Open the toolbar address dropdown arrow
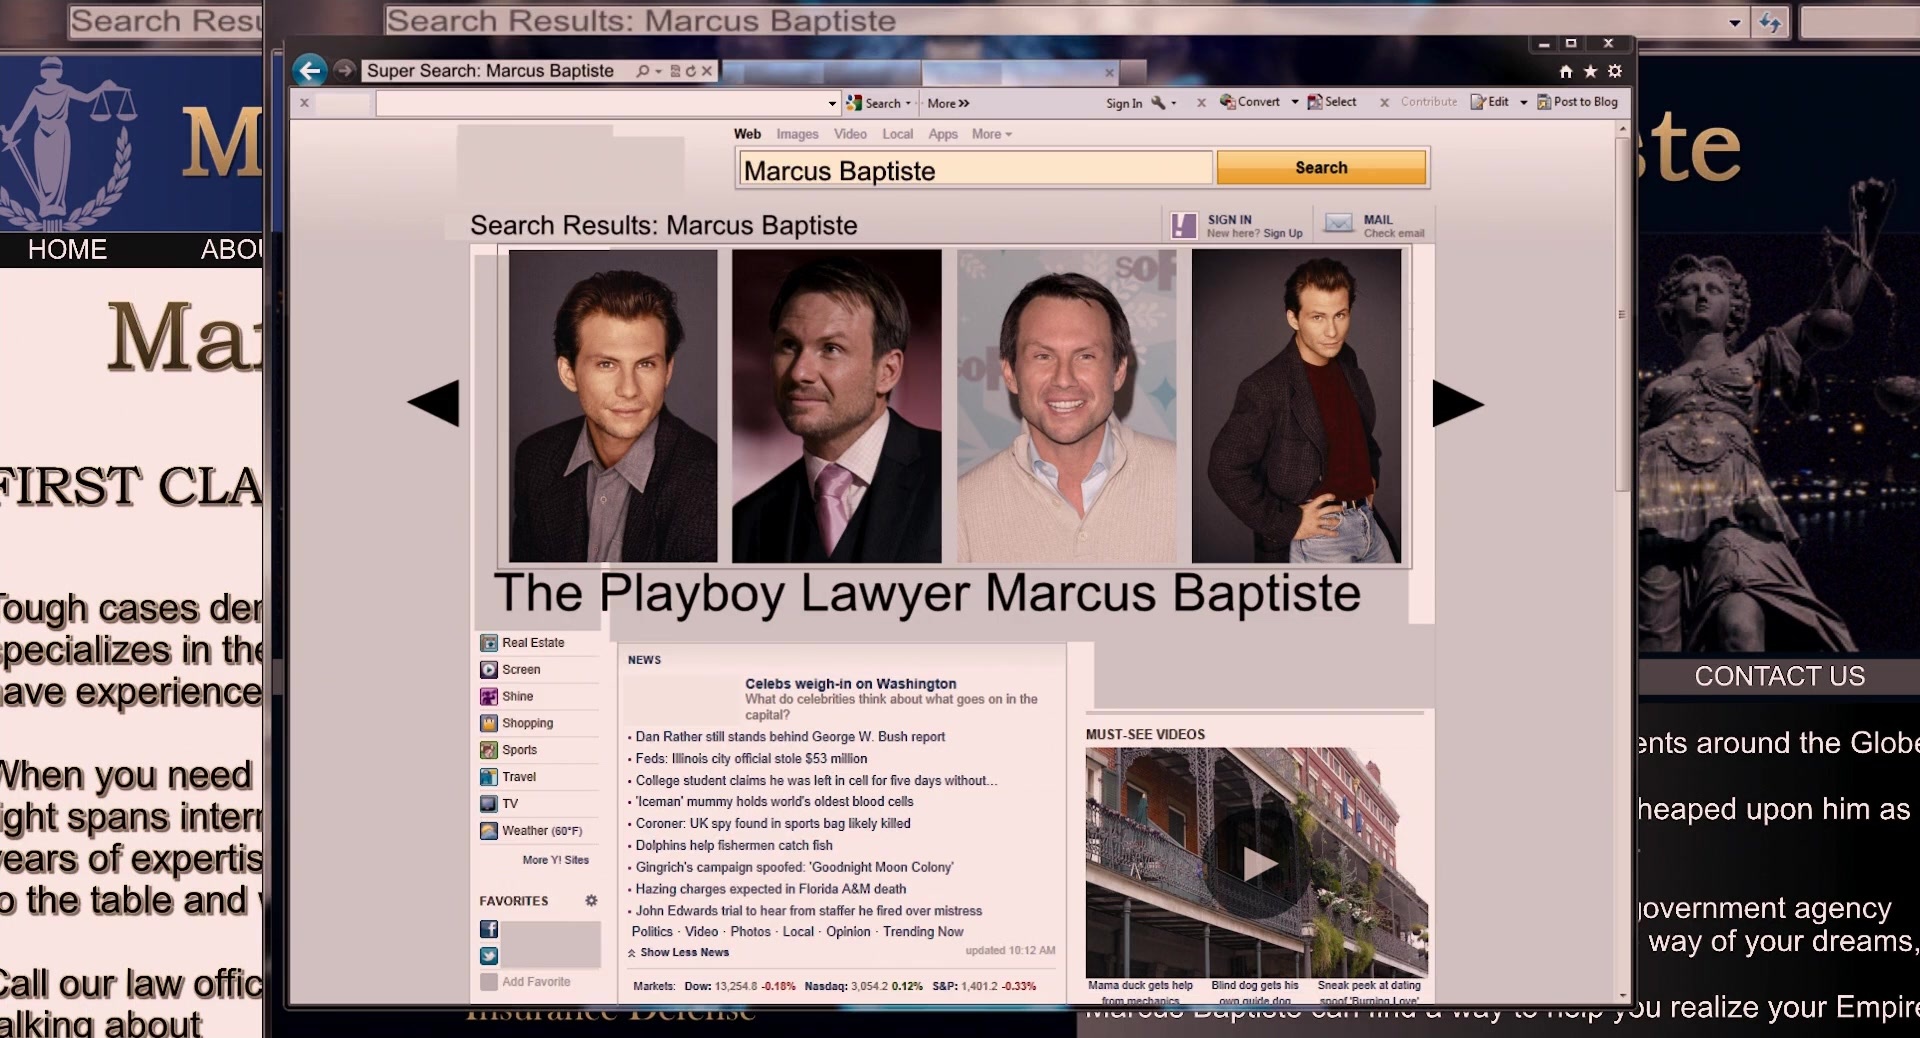The image size is (1920, 1038). (832, 103)
